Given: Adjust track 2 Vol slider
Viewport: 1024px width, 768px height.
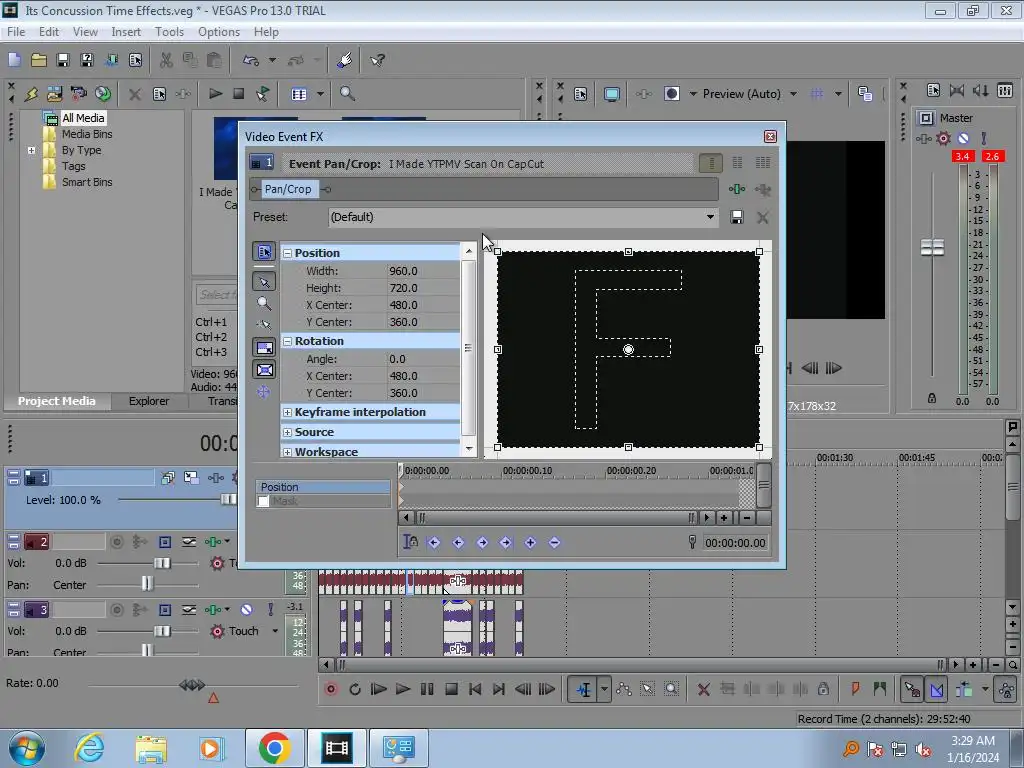Looking at the screenshot, I should tap(162, 563).
